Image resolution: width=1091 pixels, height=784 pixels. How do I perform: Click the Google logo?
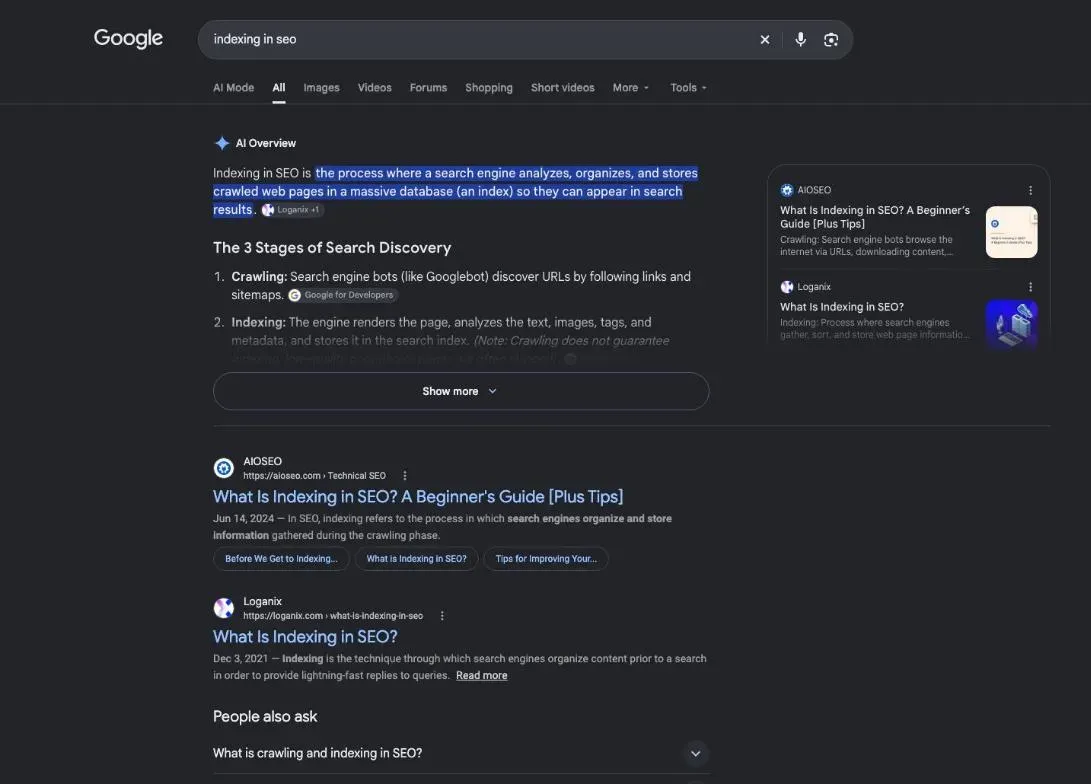point(128,38)
